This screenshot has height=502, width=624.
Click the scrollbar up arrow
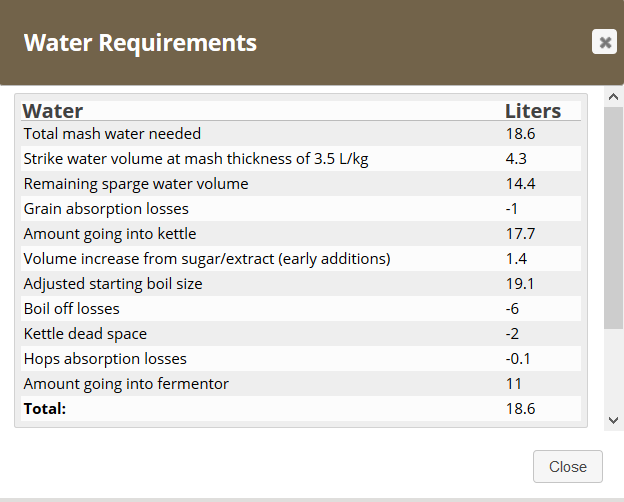coord(615,96)
